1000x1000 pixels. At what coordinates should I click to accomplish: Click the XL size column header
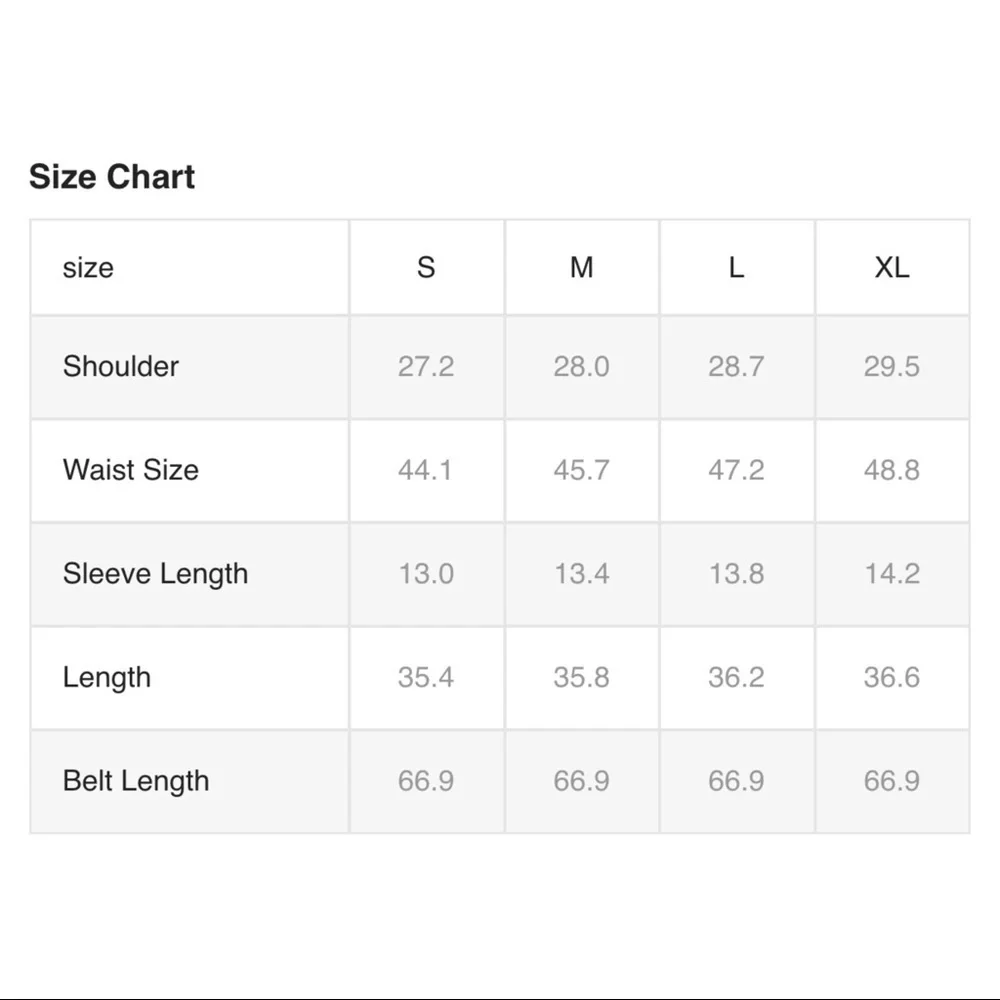pos(891,267)
